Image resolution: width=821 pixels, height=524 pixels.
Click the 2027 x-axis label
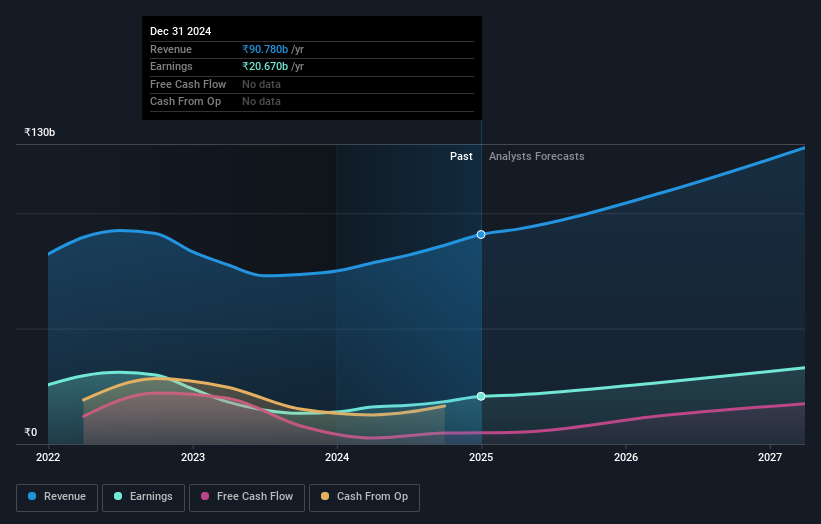(x=770, y=458)
